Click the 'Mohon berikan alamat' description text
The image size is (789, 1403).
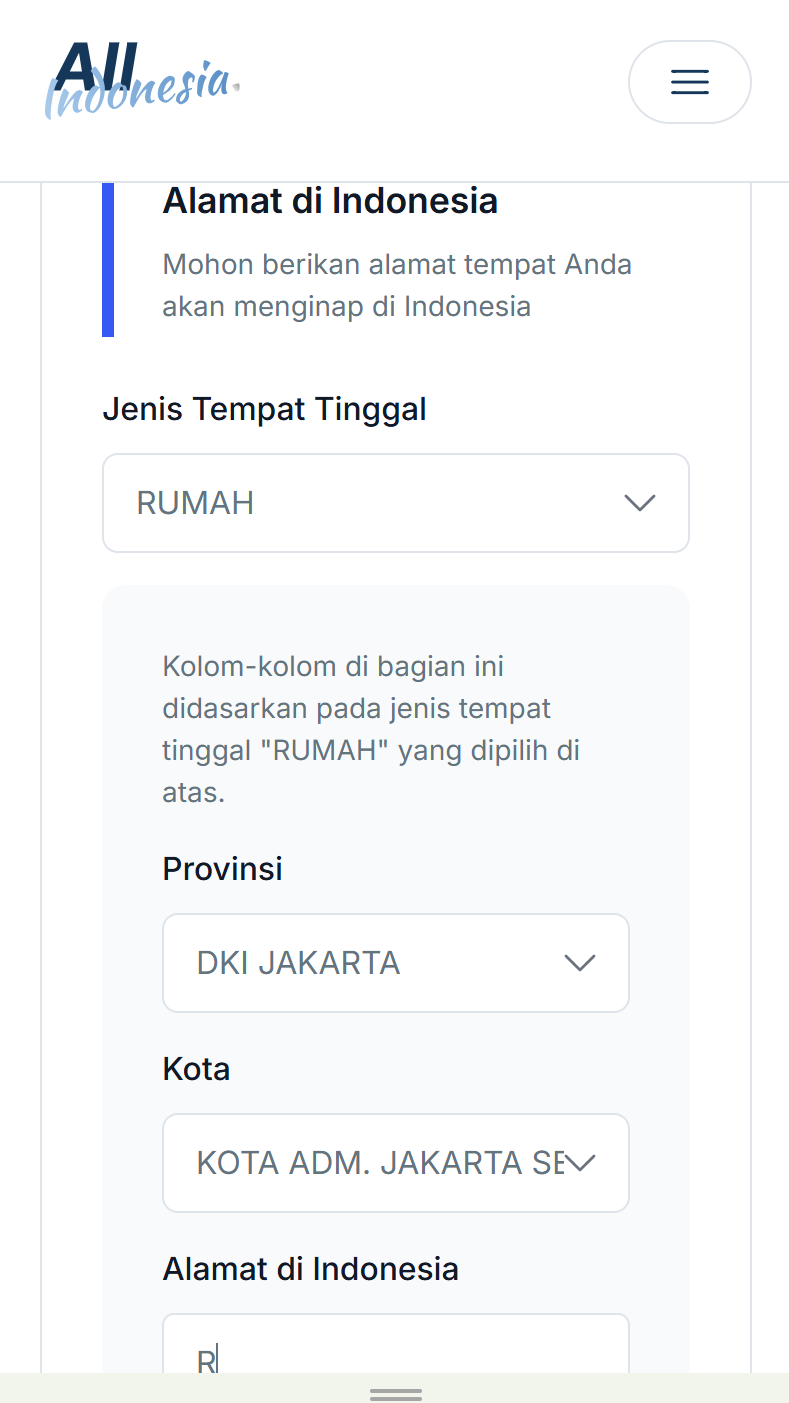coord(396,285)
